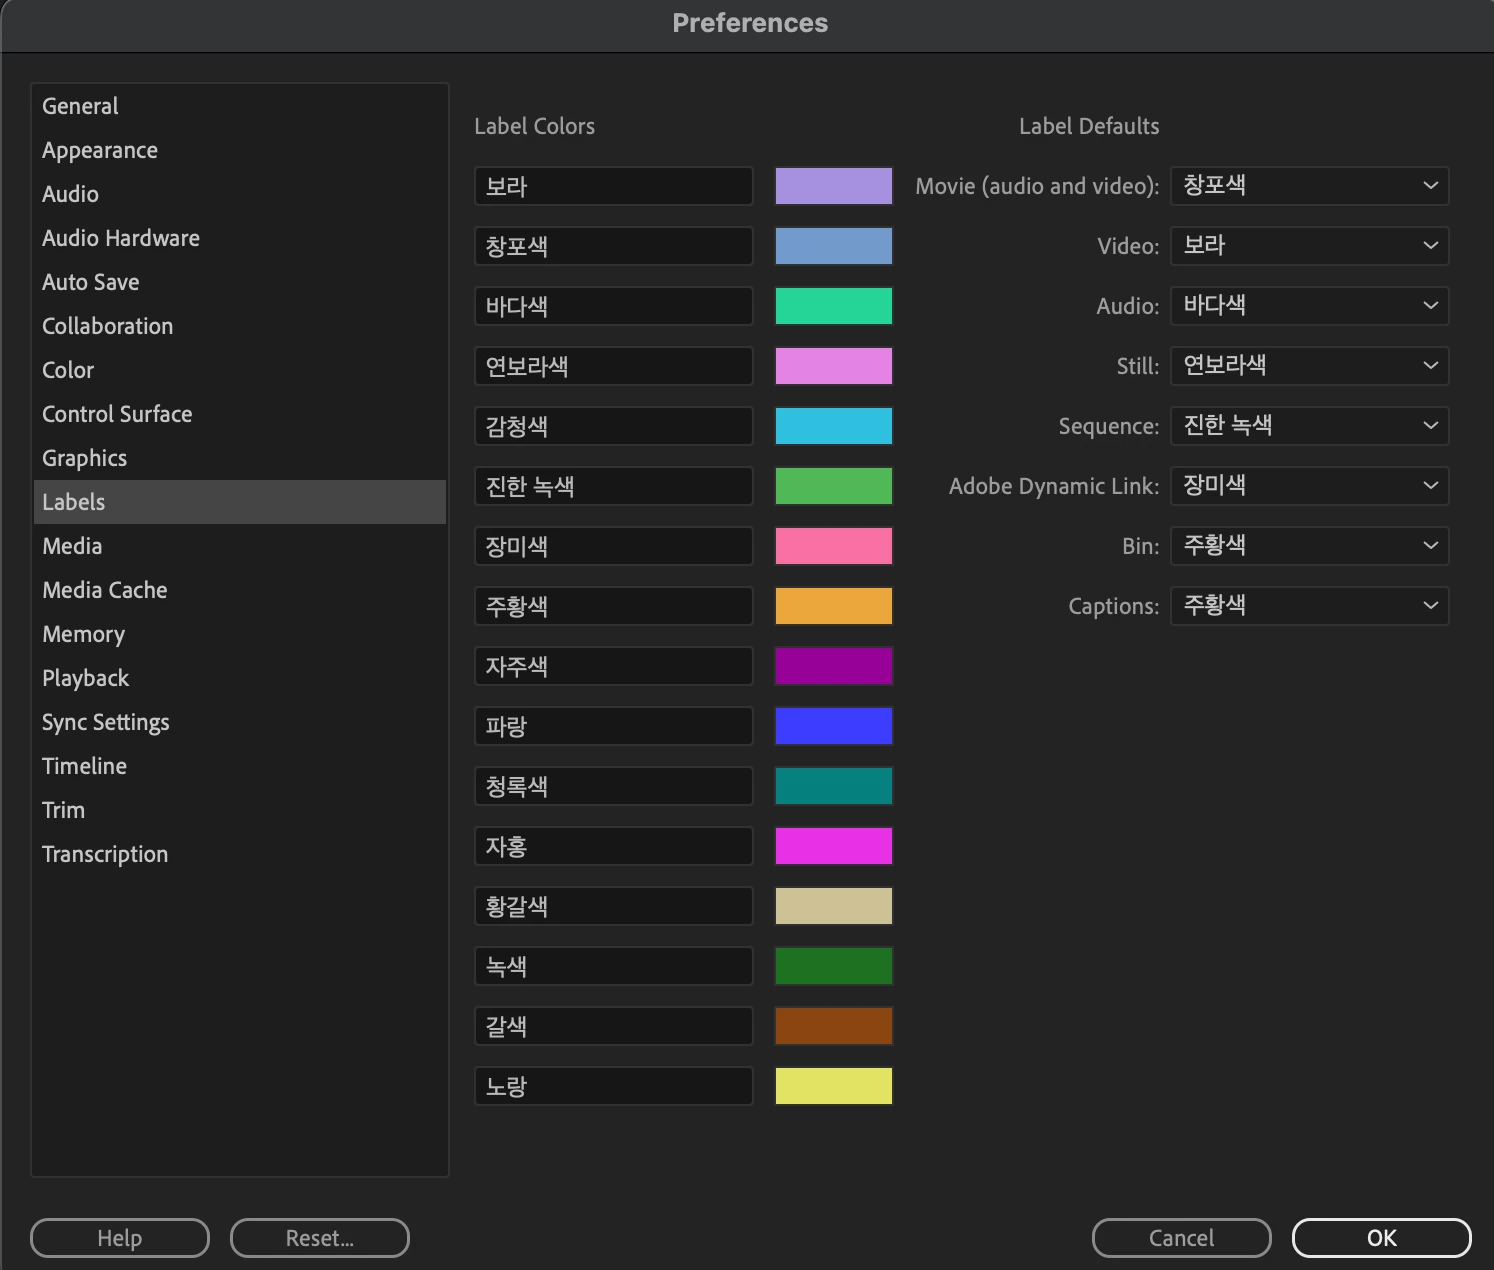Image resolution: width=1494 pixels, height=1270 pixels.
Task: Confirm preferences with OK
Action: click(1382, 1238)
